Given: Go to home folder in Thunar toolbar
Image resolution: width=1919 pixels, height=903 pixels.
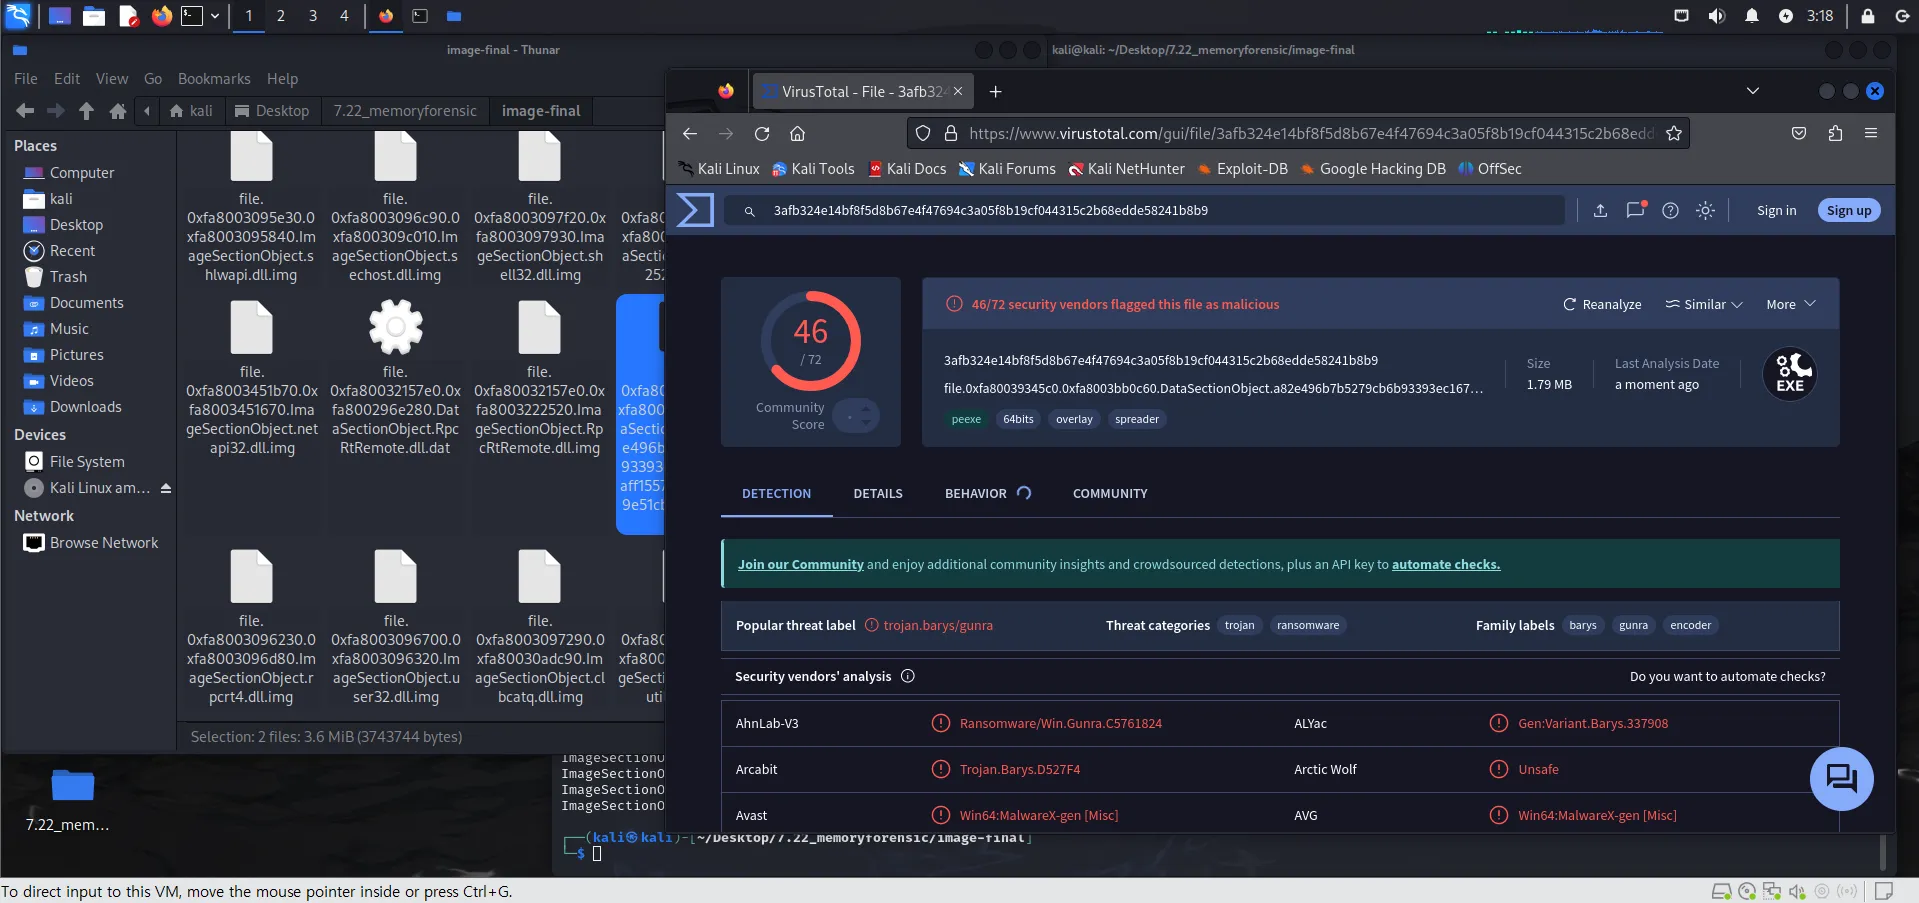Looking at the screenshot, I should click(x=118, y=111).
